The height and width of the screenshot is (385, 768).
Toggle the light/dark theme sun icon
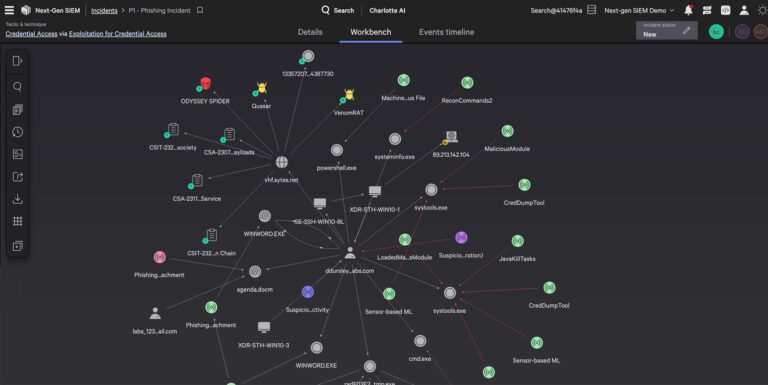762,10
